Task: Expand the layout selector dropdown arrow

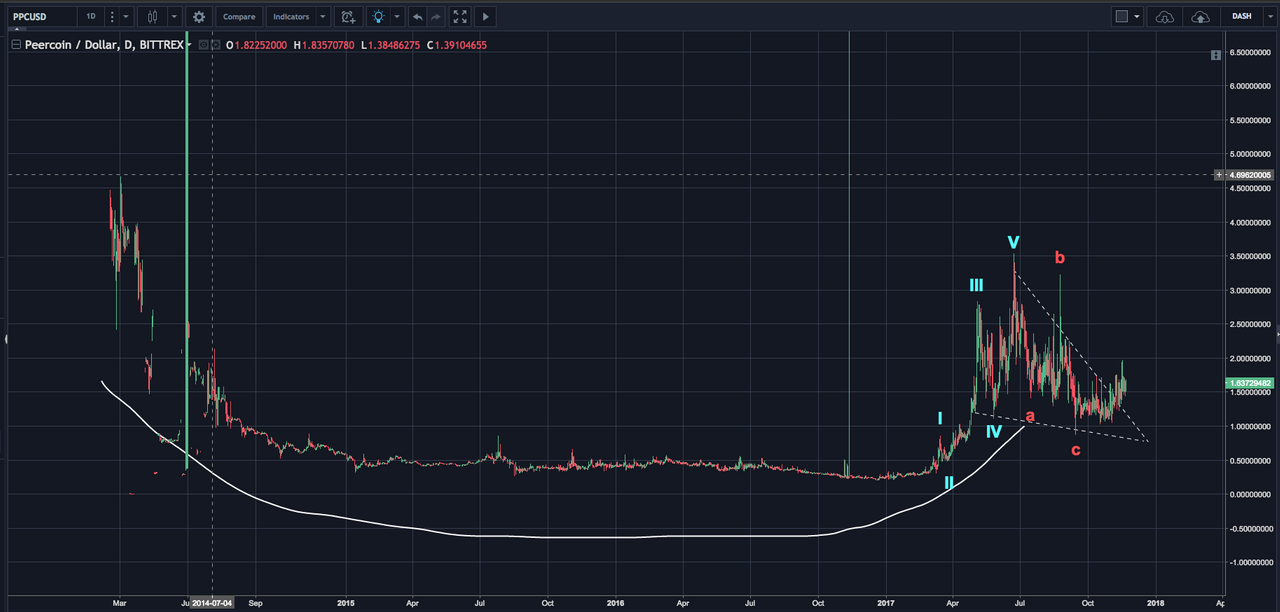Action: tap(1137, 16)
